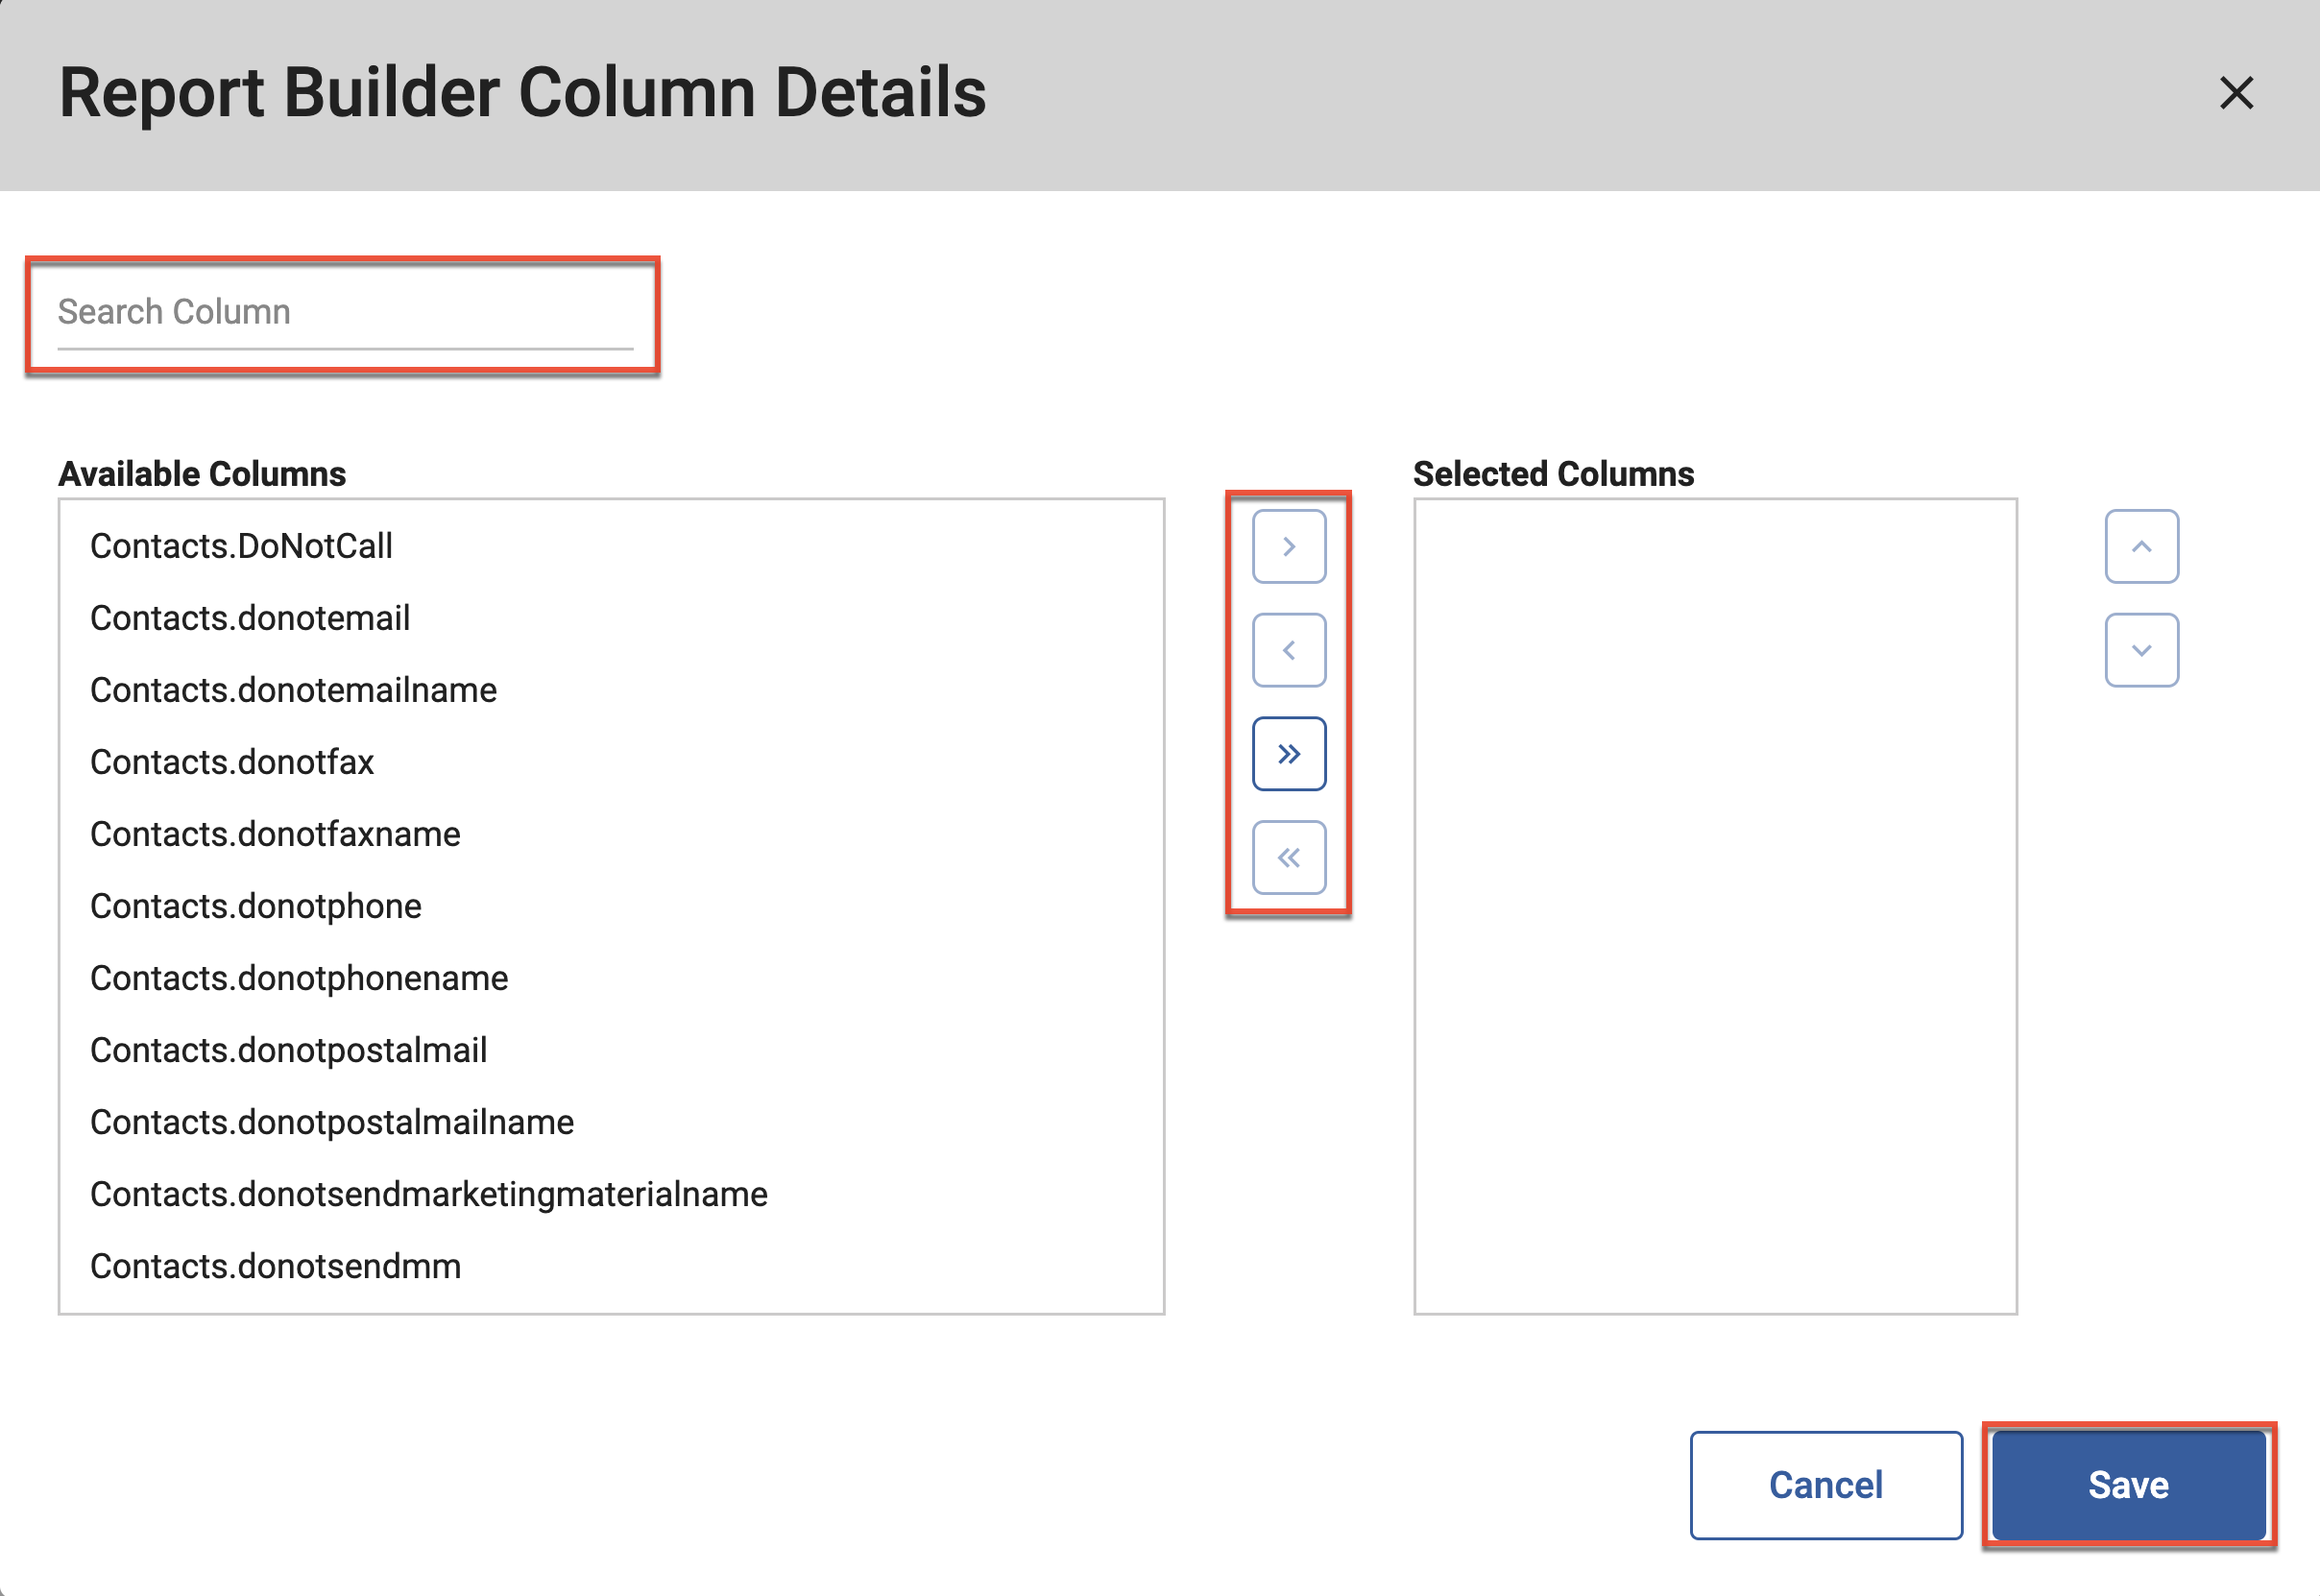
Task: Click inside the Search Column field
Action: point(345,312)
